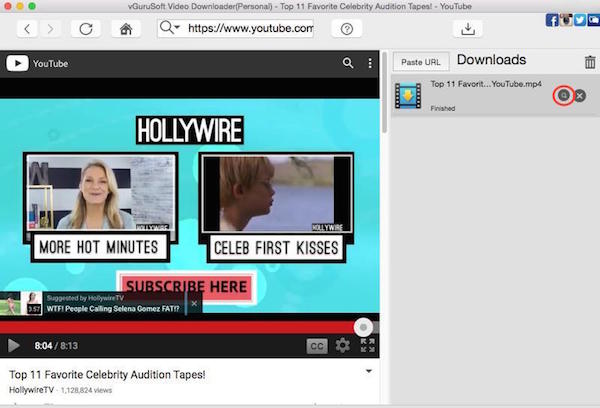Open the CELEB FIRST KISSES video card
600x408 pixels.
(276, 207)
